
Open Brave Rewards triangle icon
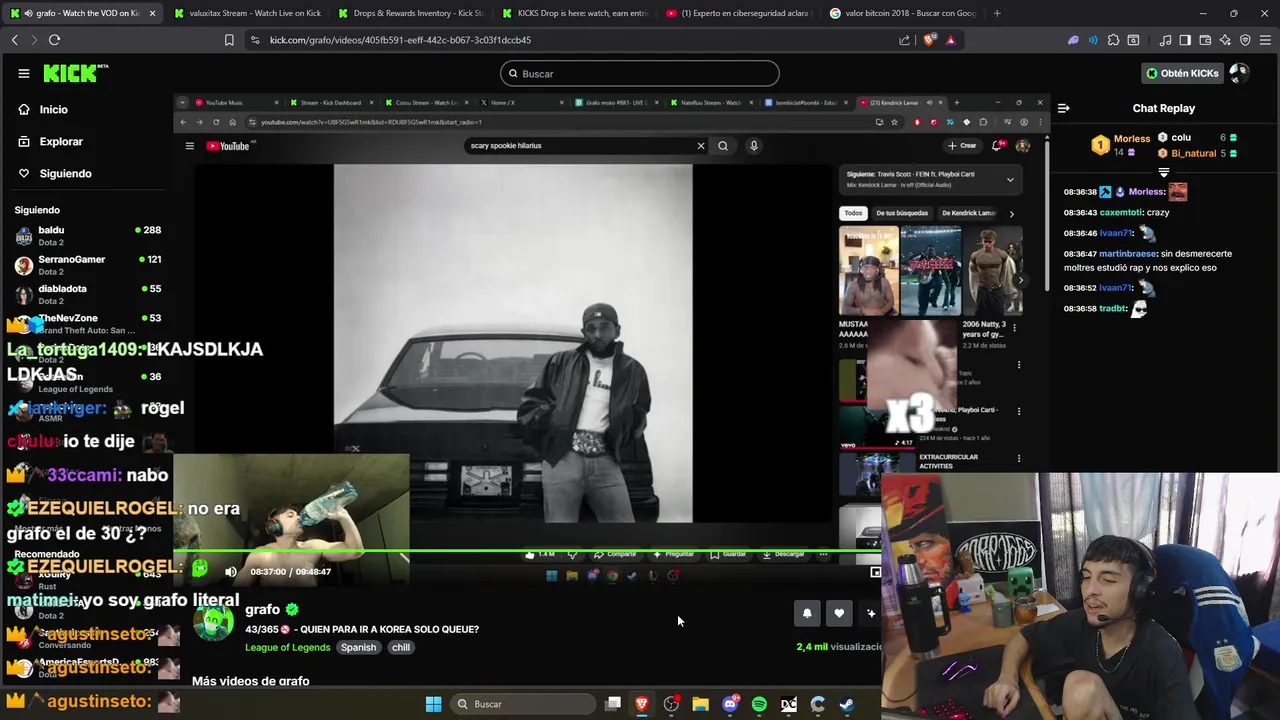tap(950, 40)
